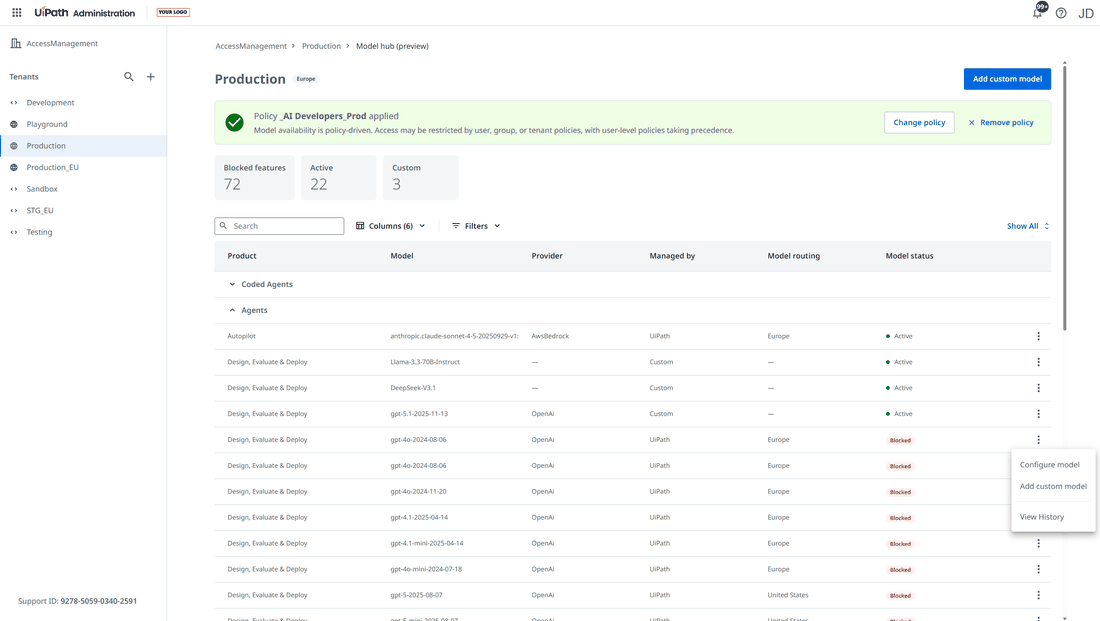Sort by the Product column header

pos(242,256)
